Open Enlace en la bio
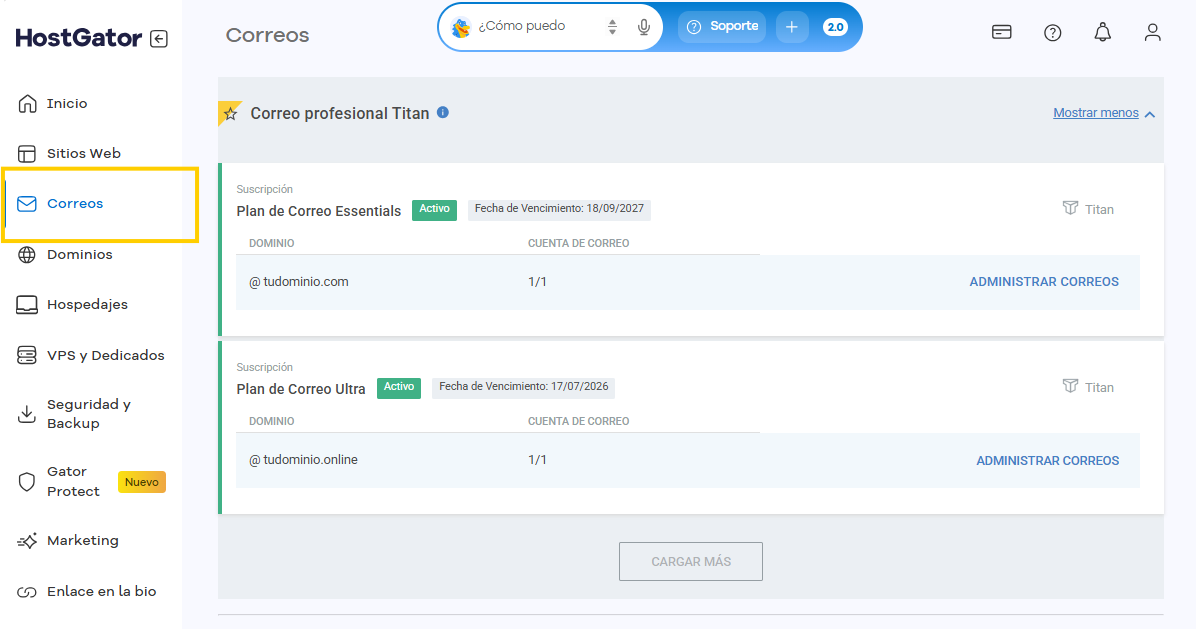Image resolution: width=1196 pixels, height=629 pixels. [x=101, y=592]
